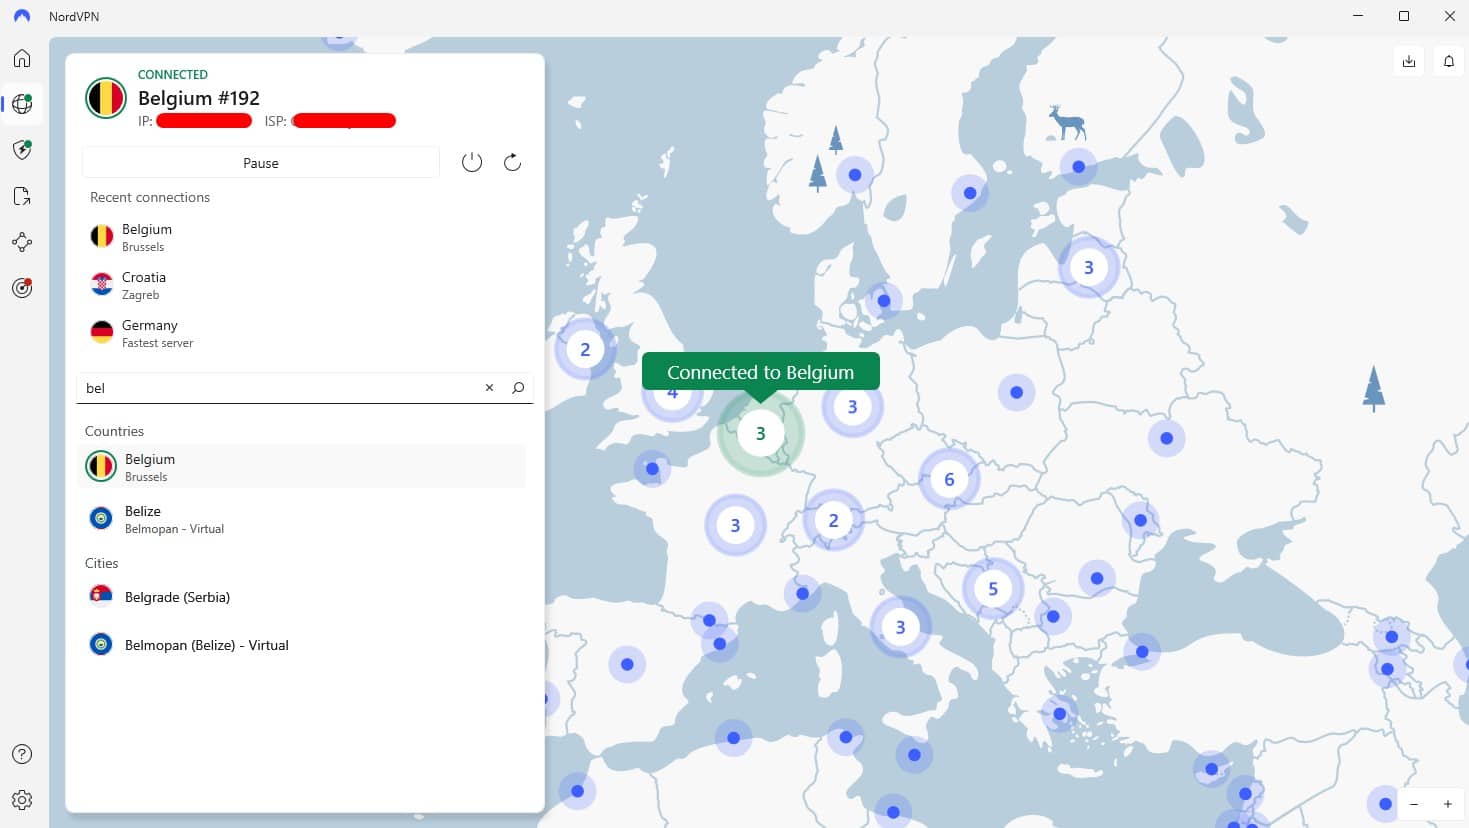Viewport: 1469px width, 828px height.
Task: Open the file sharing sidebar icon
Action: coord(22,196)
